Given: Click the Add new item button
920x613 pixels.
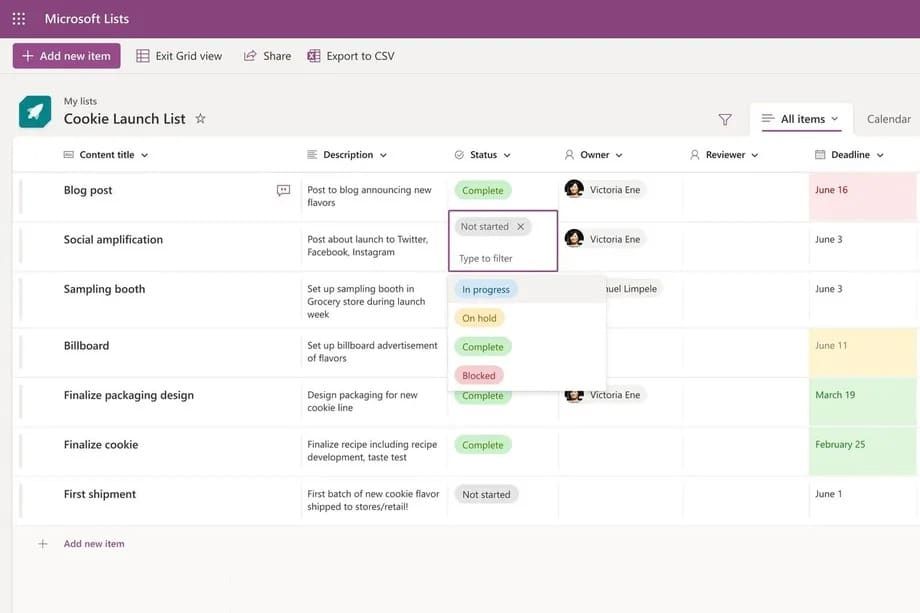Looking at the screenshot, I should (x=66, y=56).
